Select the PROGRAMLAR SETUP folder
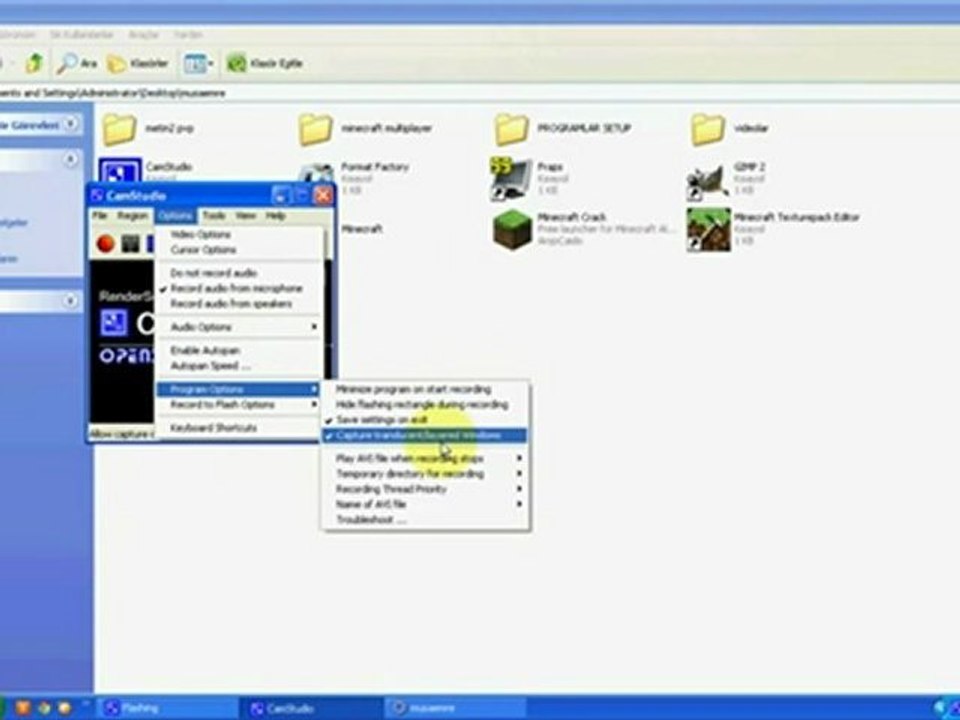The image size is (960, 720). [563, 129]
